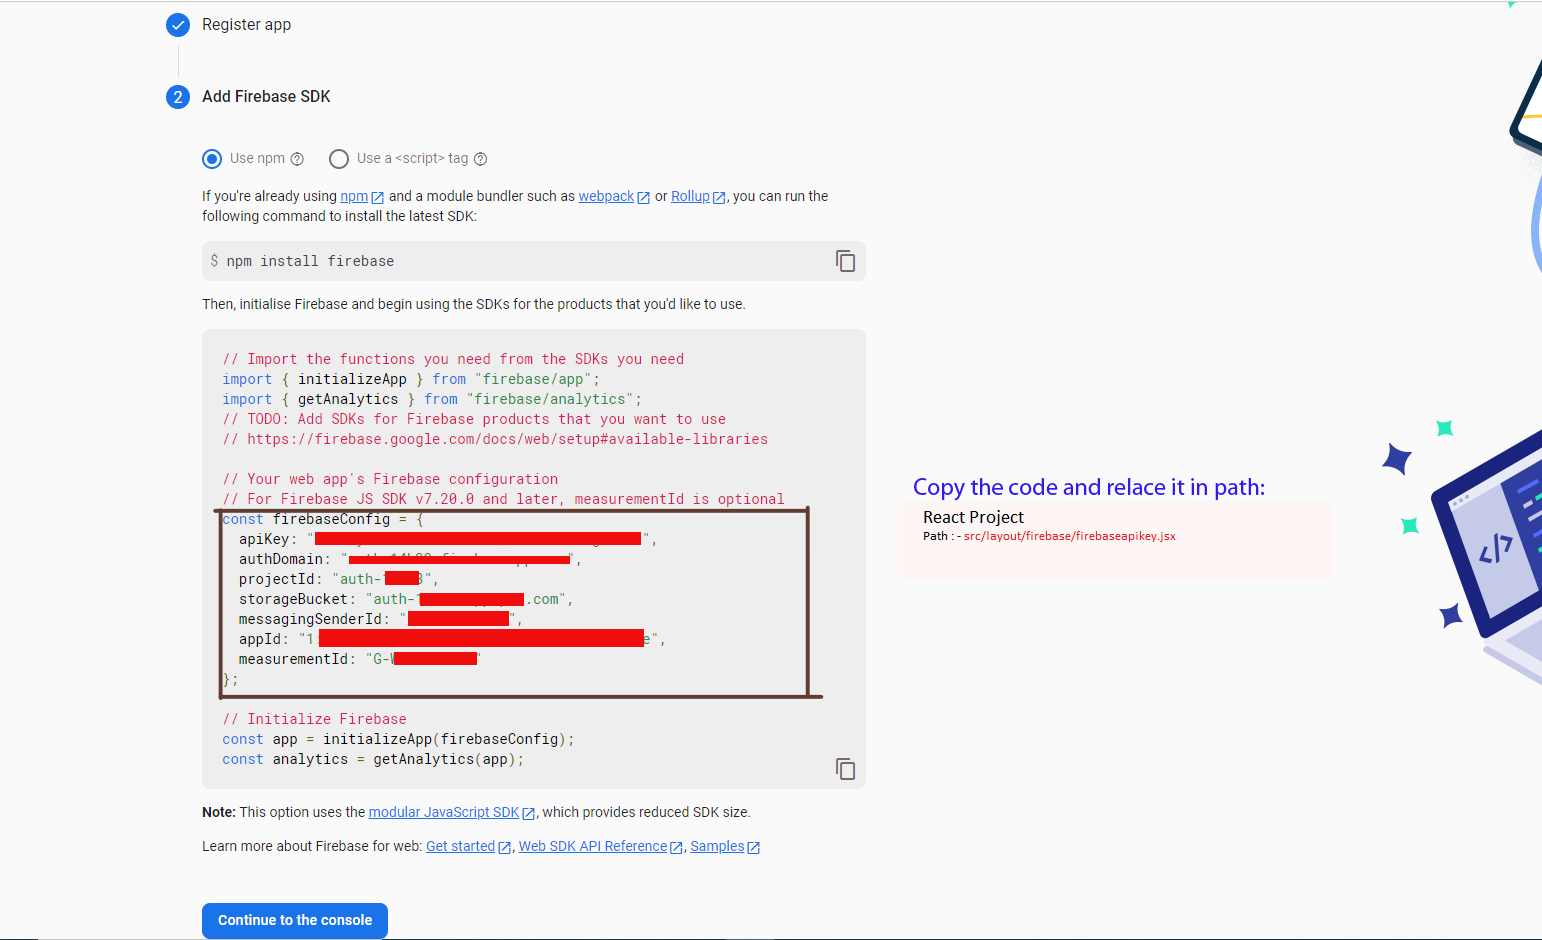Image resolution: width=1542 pixels, height=940 pixels.
Task: Click Continue to the console button
Action: [x=295, y=921]
